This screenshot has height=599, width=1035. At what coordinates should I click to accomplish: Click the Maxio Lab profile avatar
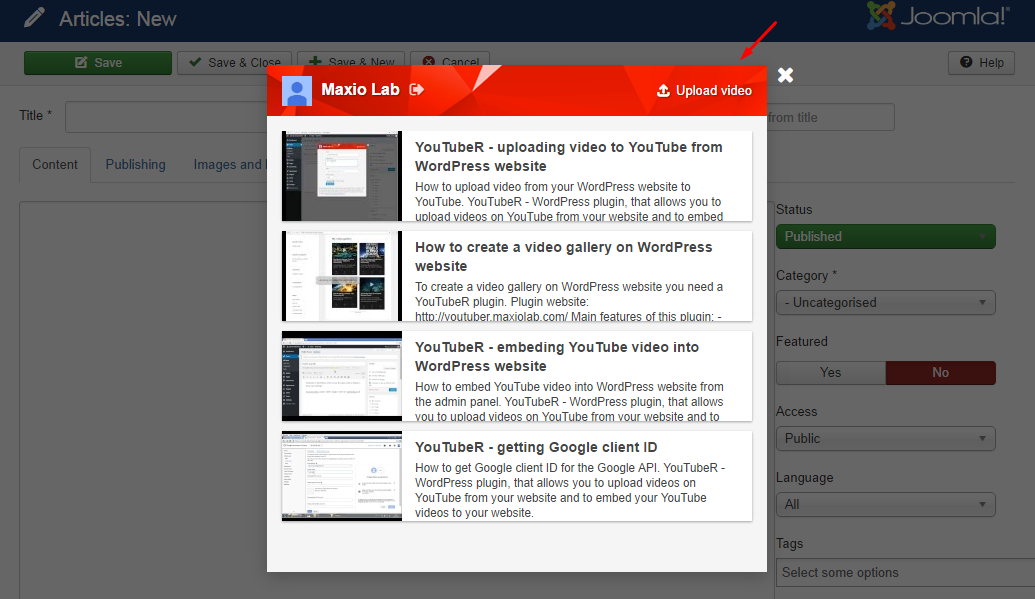pos(297,91)
